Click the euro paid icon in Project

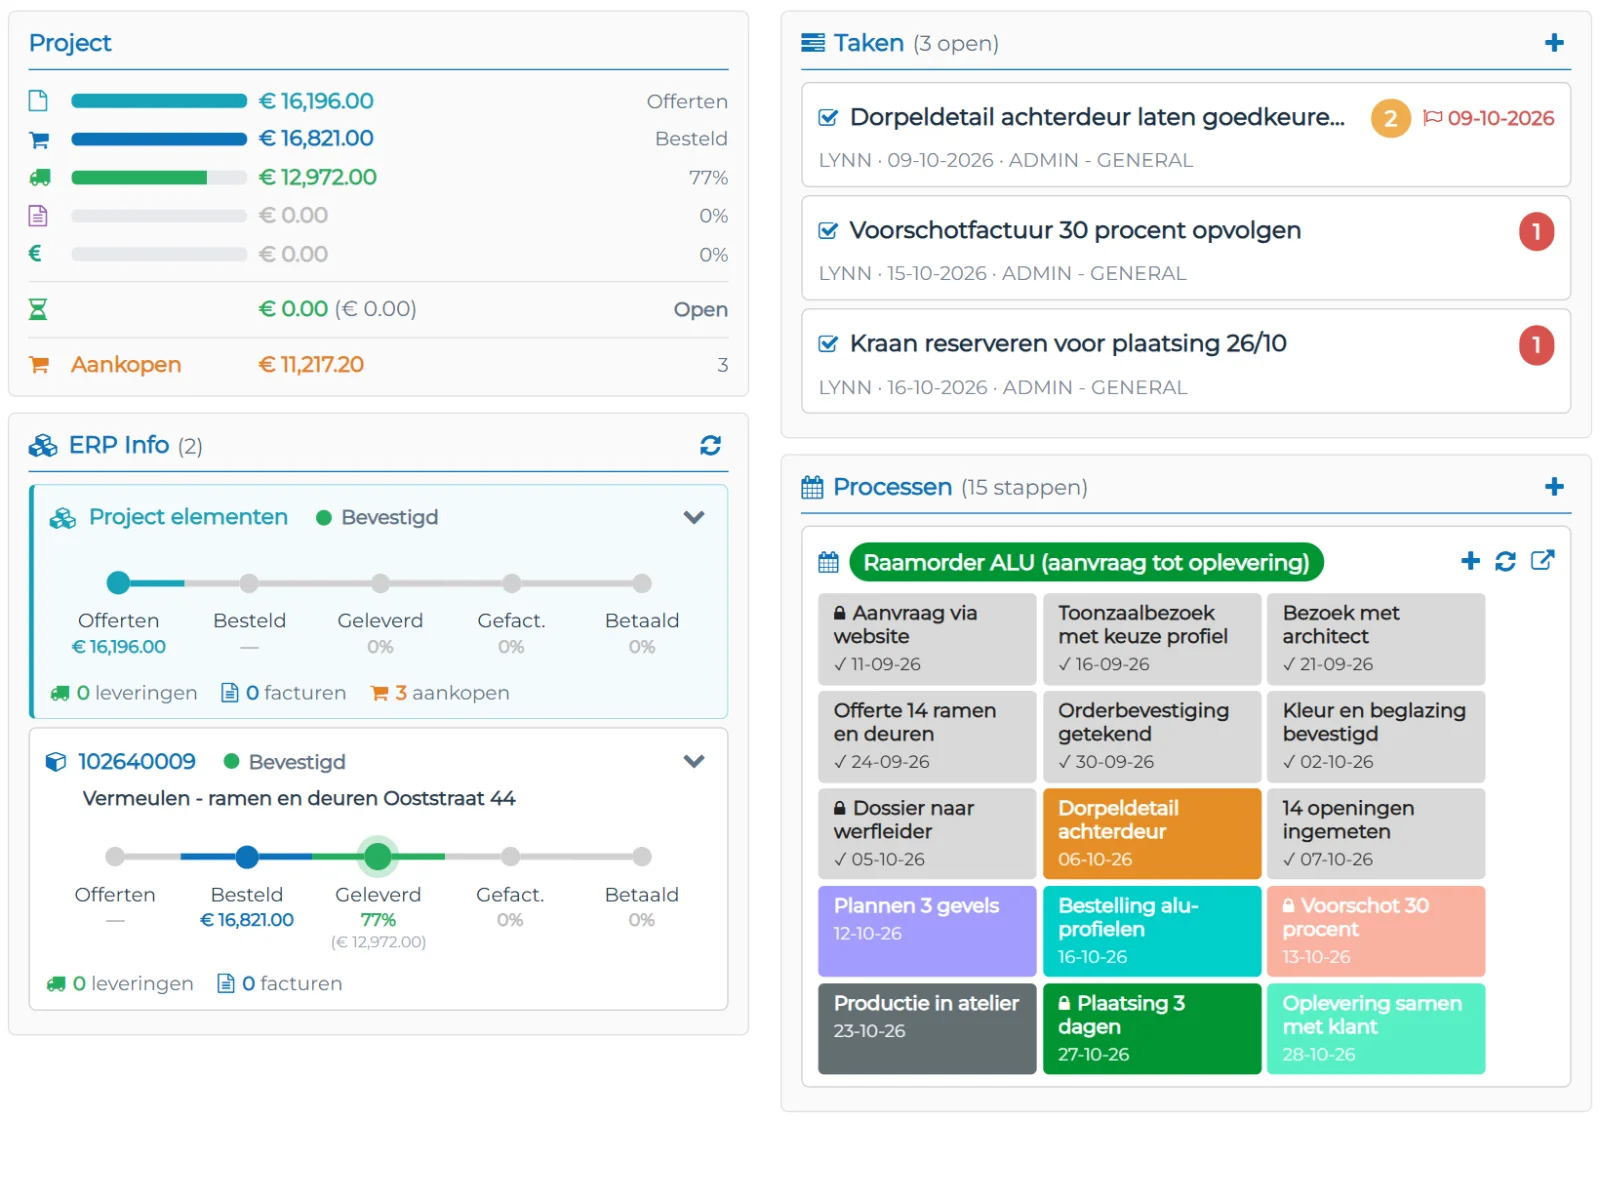[x=35, y=253]
